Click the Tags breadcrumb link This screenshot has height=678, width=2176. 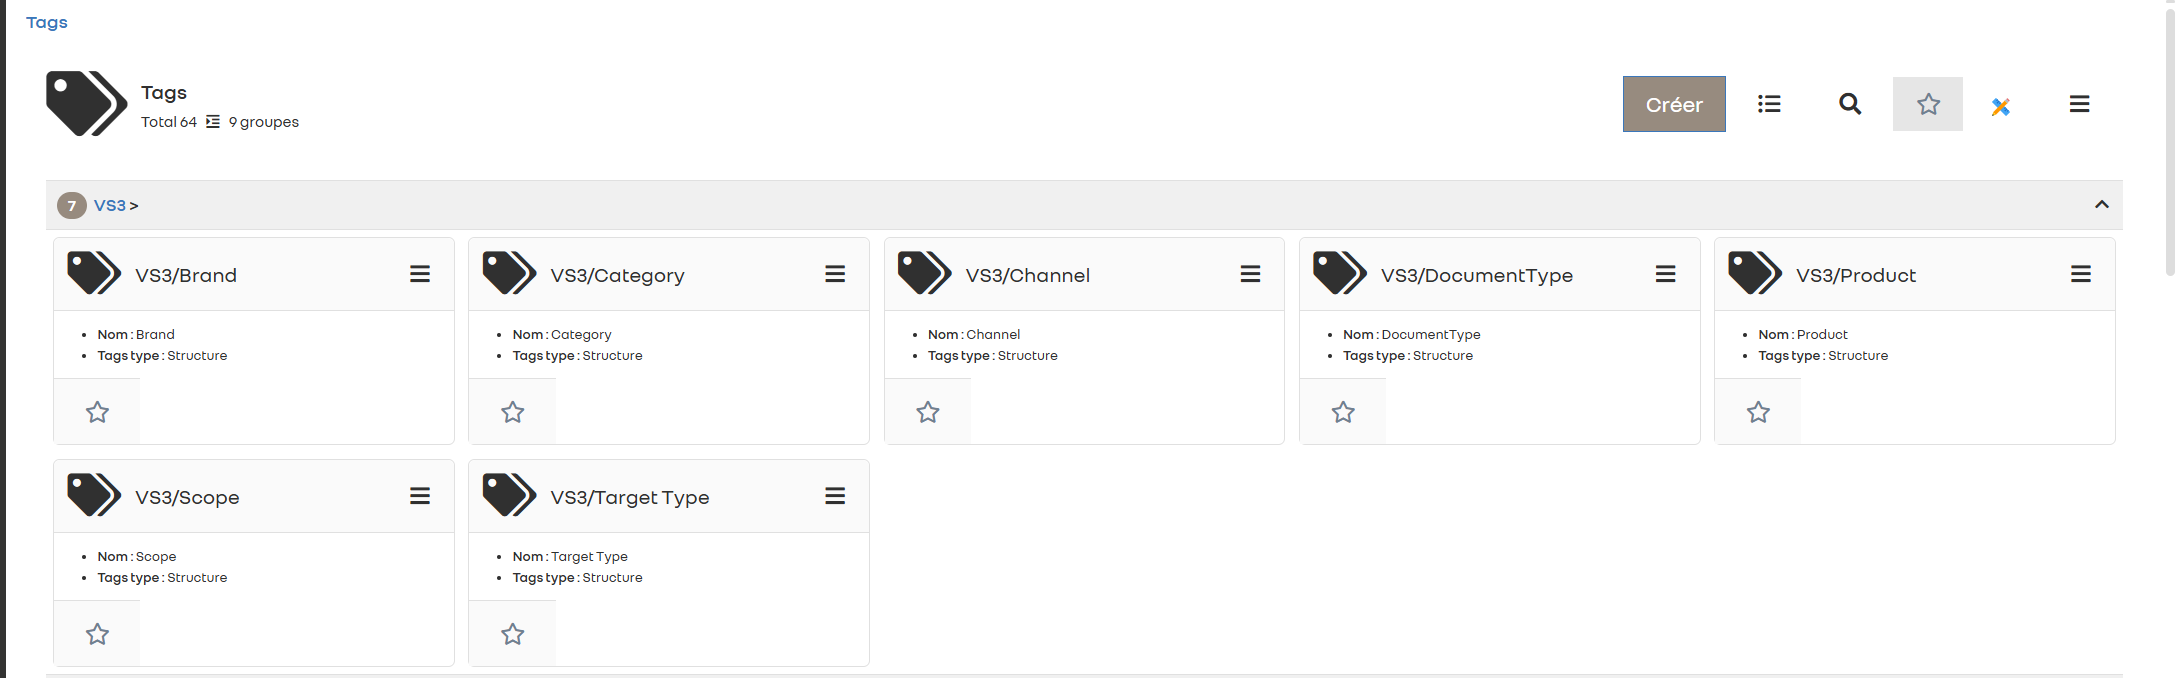pos(47,22)
